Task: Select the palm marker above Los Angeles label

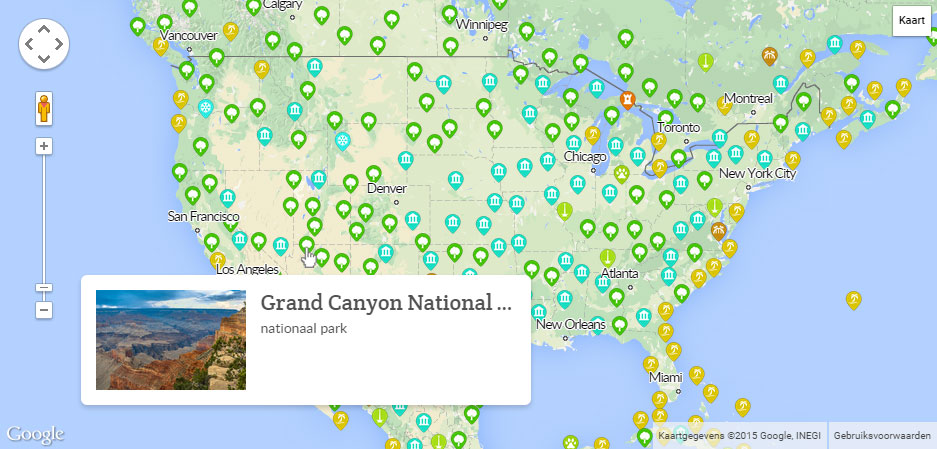Action: [x=218, y=259]
